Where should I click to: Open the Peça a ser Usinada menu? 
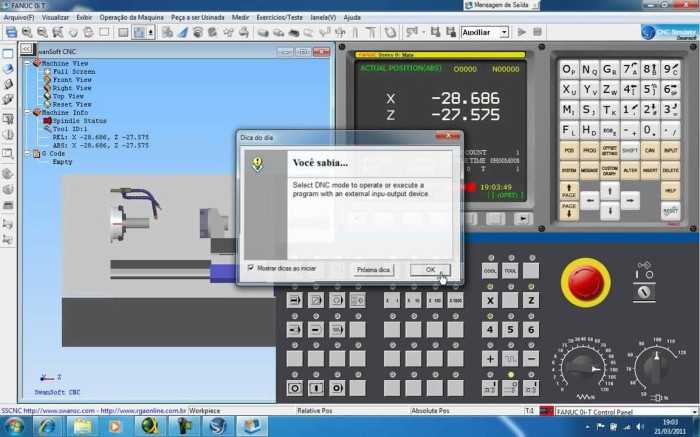click(x=198, y=17)
